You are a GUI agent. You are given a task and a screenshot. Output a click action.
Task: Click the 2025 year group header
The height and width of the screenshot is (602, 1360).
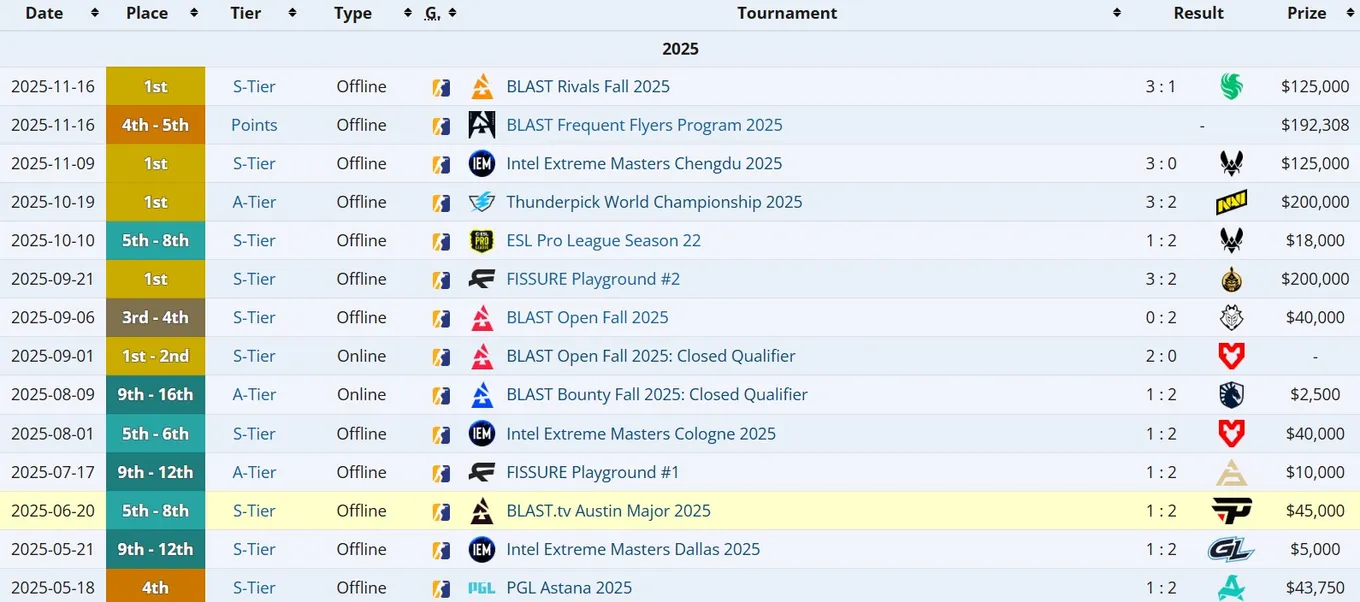click(680, 49)
